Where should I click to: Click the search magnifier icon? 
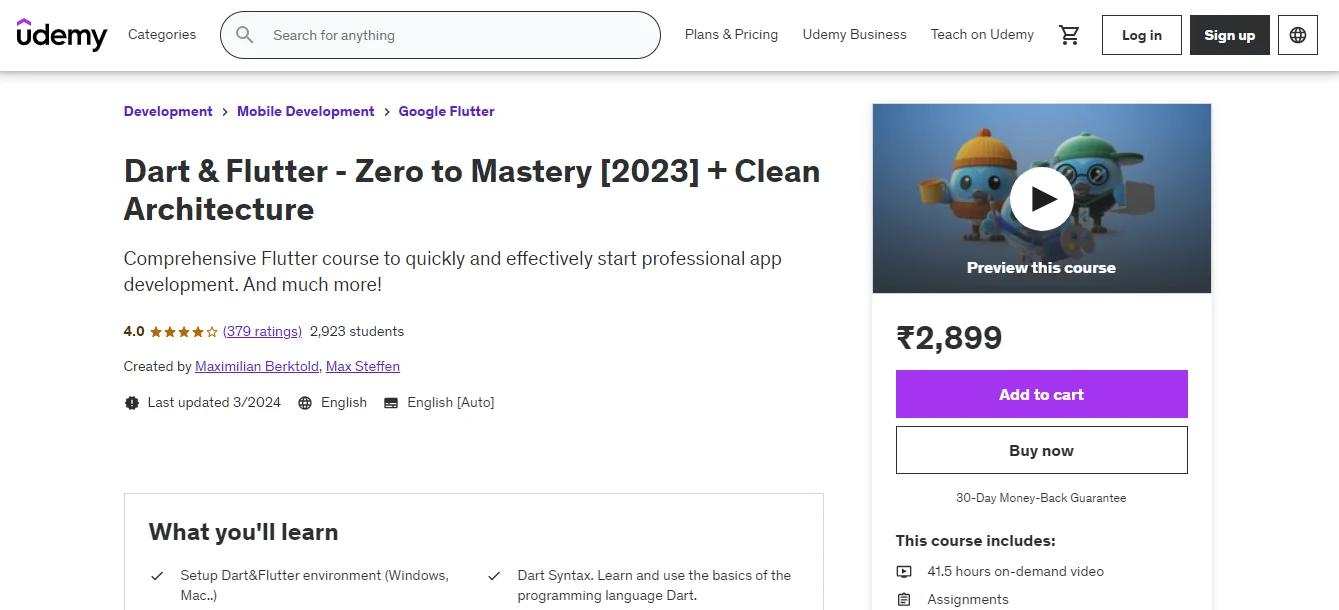(x=243, y=34)
